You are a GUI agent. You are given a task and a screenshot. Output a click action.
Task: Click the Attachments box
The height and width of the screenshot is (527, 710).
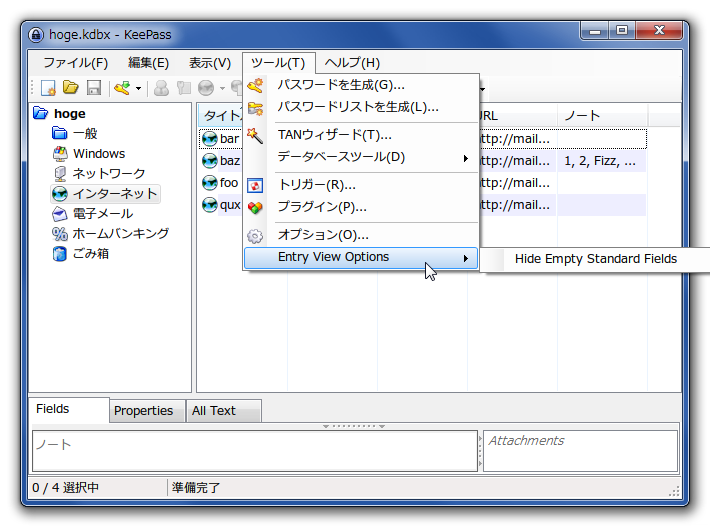pyautogui.click(x=580, y=451)
